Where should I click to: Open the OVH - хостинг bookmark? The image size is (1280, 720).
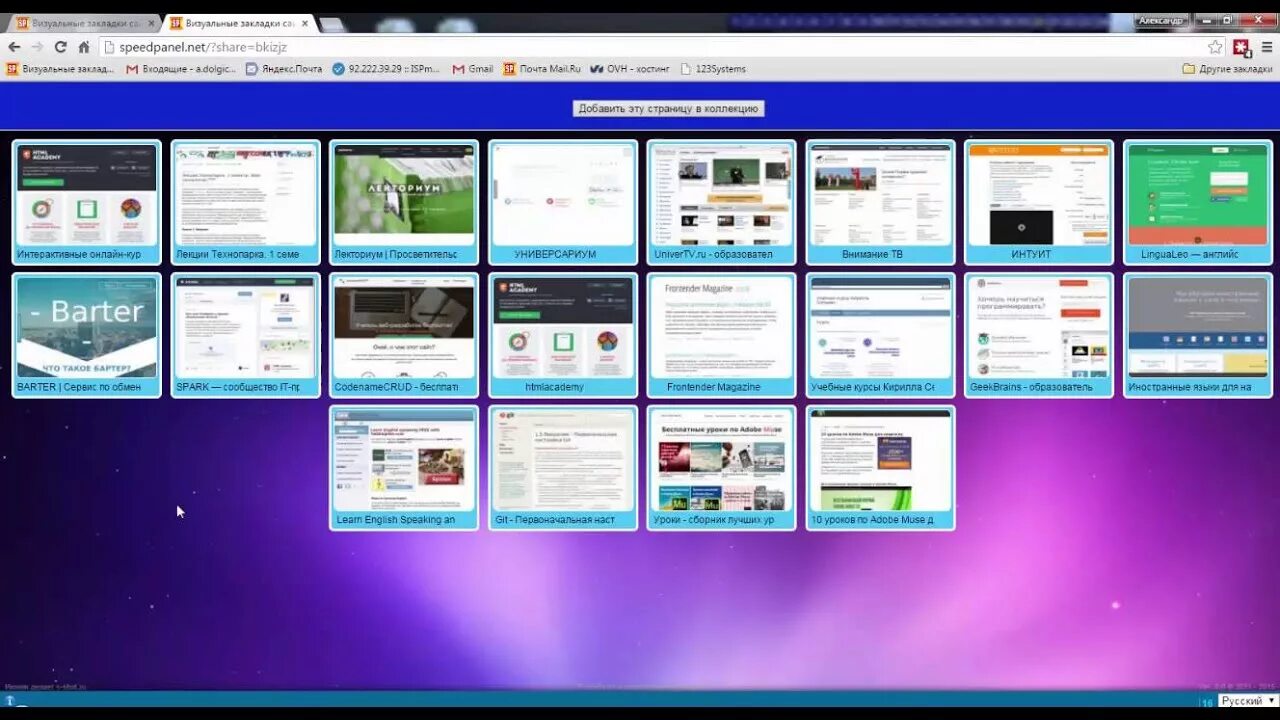(x=631, y=69)
